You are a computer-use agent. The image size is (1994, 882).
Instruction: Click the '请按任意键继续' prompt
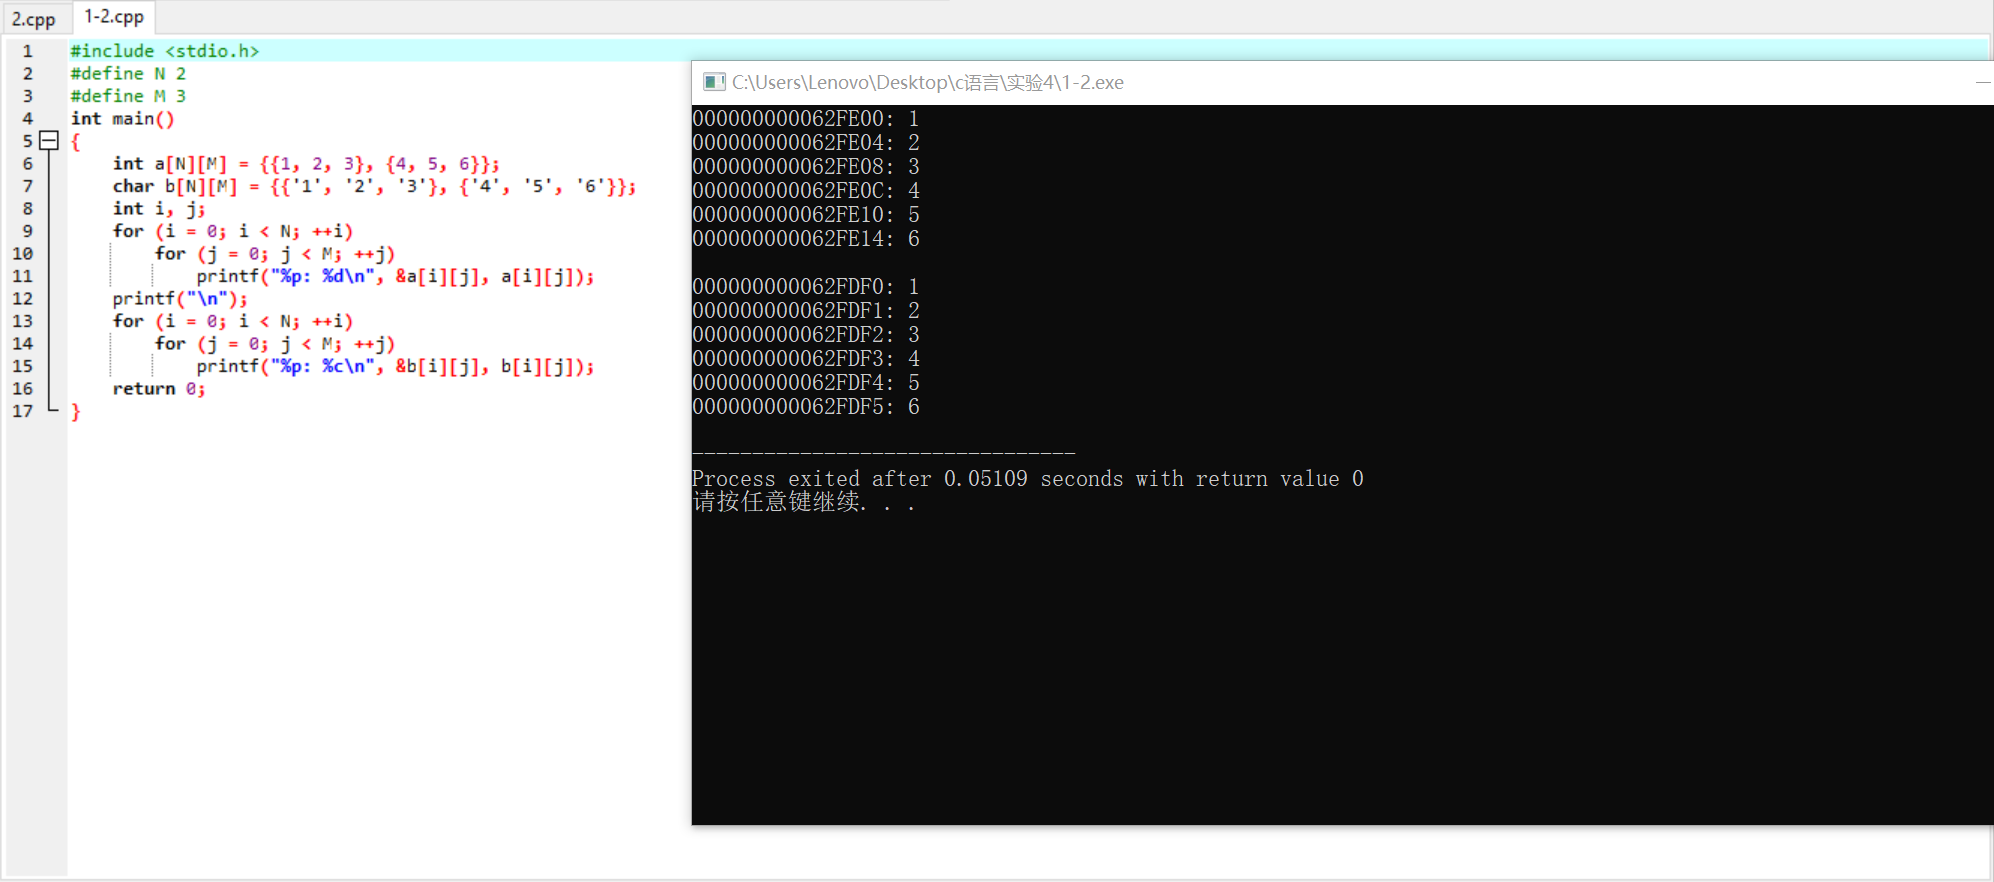[x=803, y=502]
